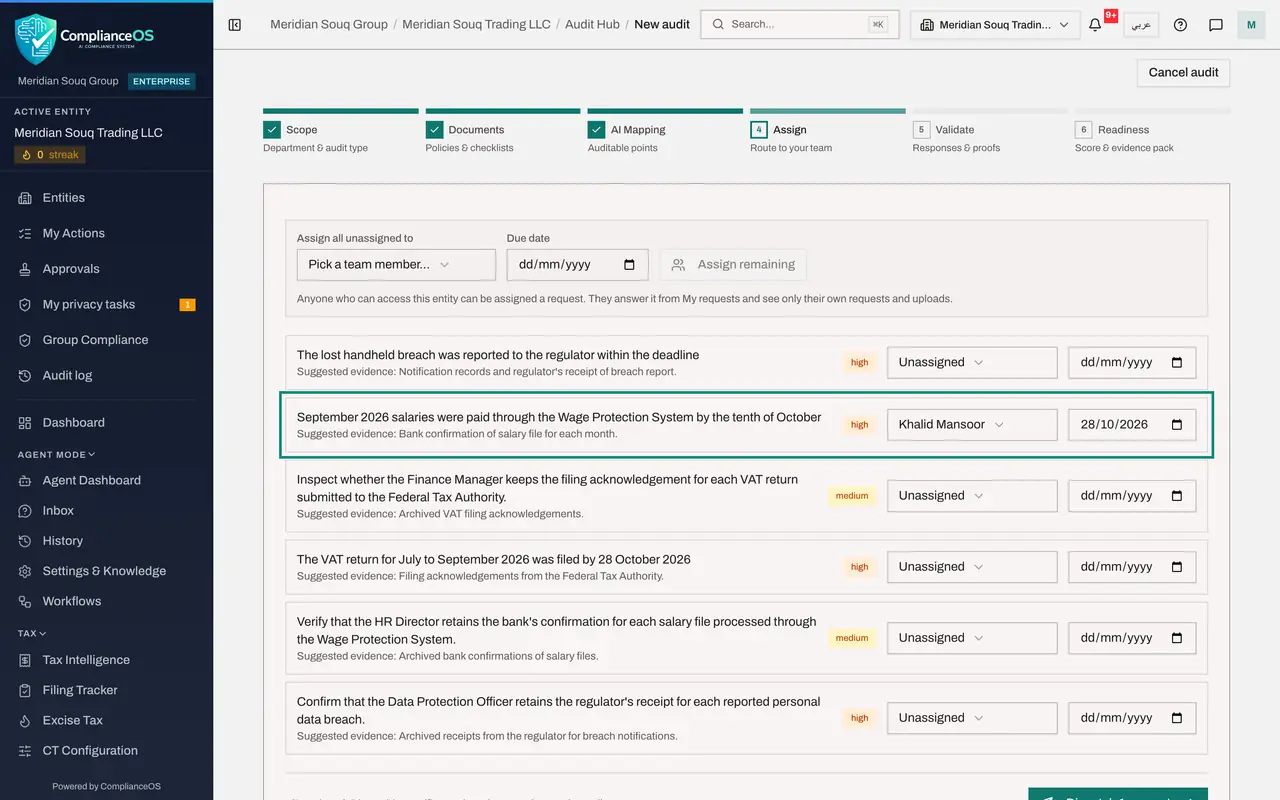Open assignee dropdown for Finance Manager VAT row
This screenshot has height=800, width=1280.
coord(972,495)
